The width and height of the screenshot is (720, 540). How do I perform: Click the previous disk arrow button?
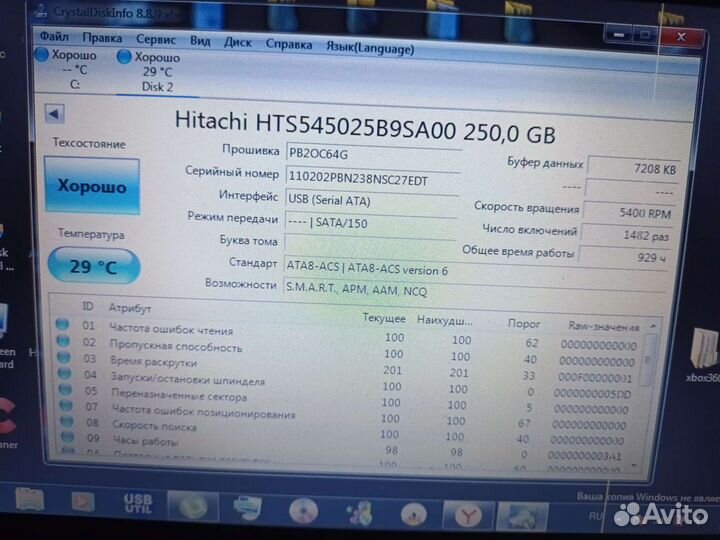point(55,113)
